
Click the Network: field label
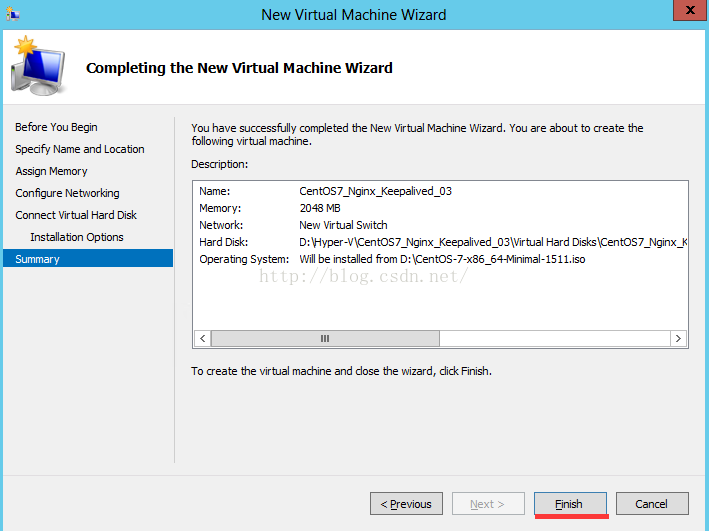221,225
